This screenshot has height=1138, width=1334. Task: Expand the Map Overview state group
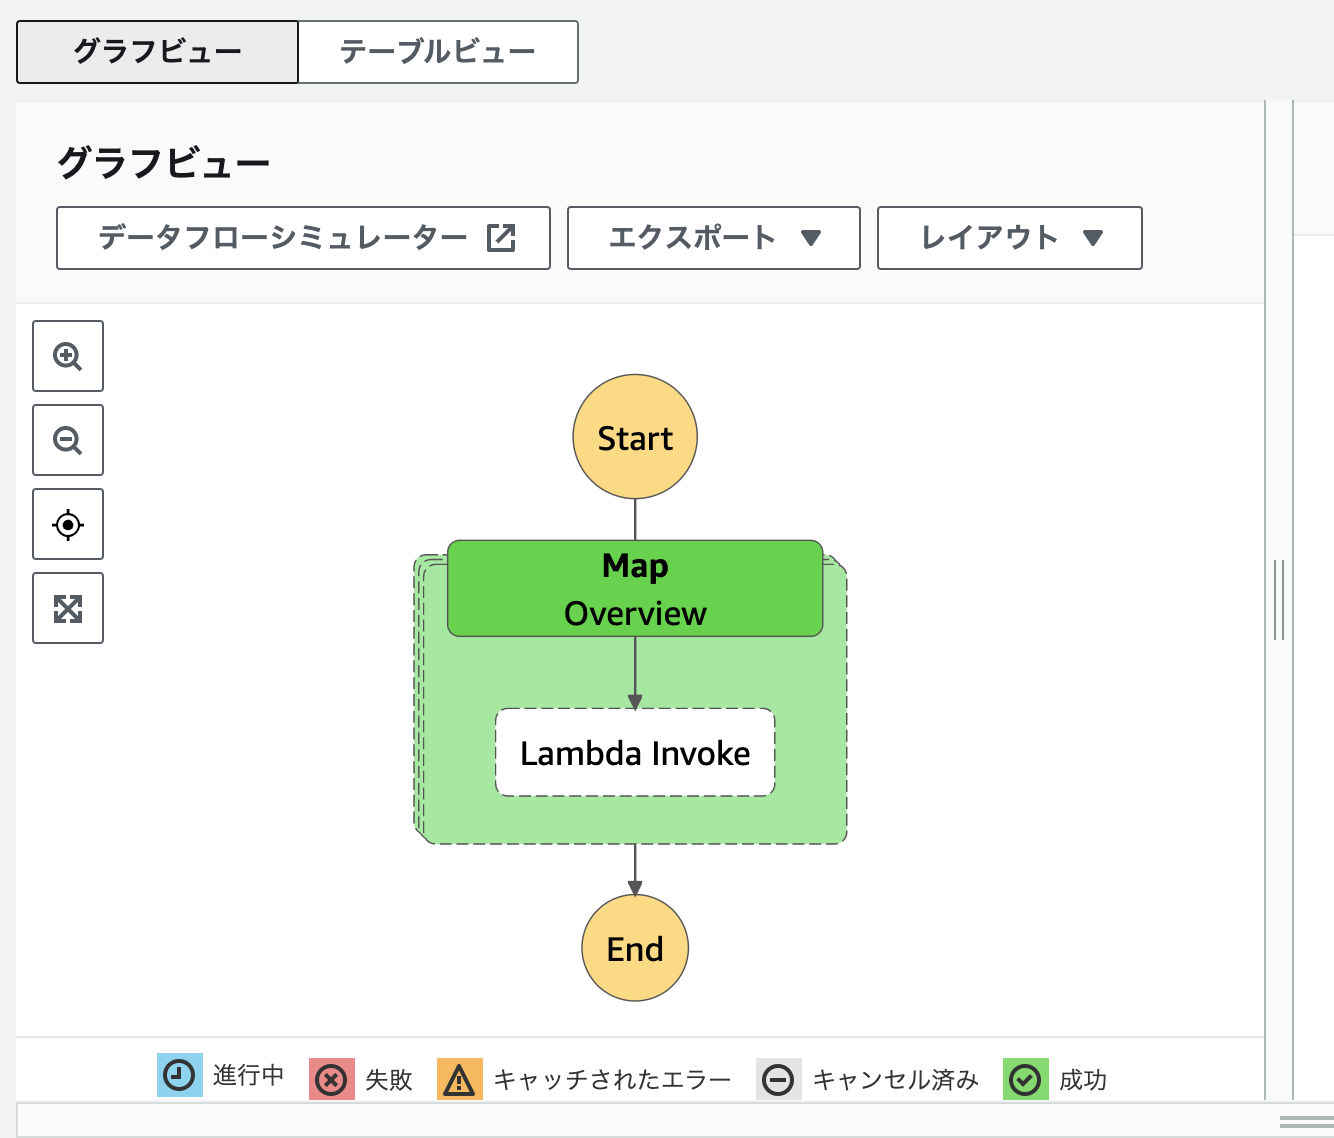tap(635, 588)
